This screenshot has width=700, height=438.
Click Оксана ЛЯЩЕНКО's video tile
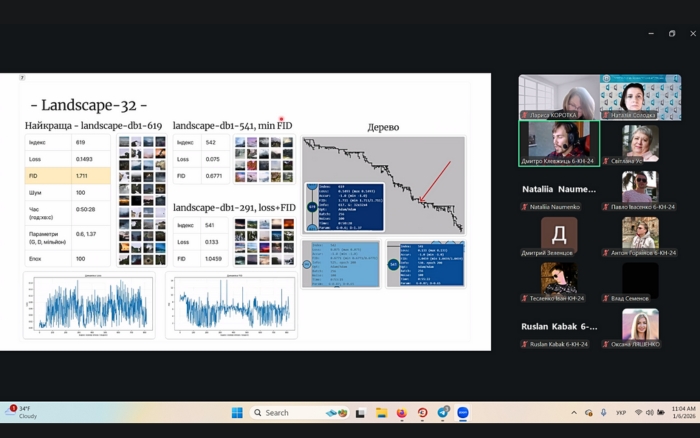[x=640, y=327]
